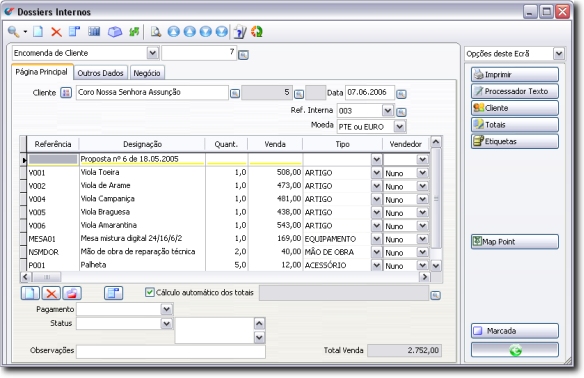The height and width of the screenshot is (378, 584).
Task: Click the Referência column header
Action: tap(53, 144)
